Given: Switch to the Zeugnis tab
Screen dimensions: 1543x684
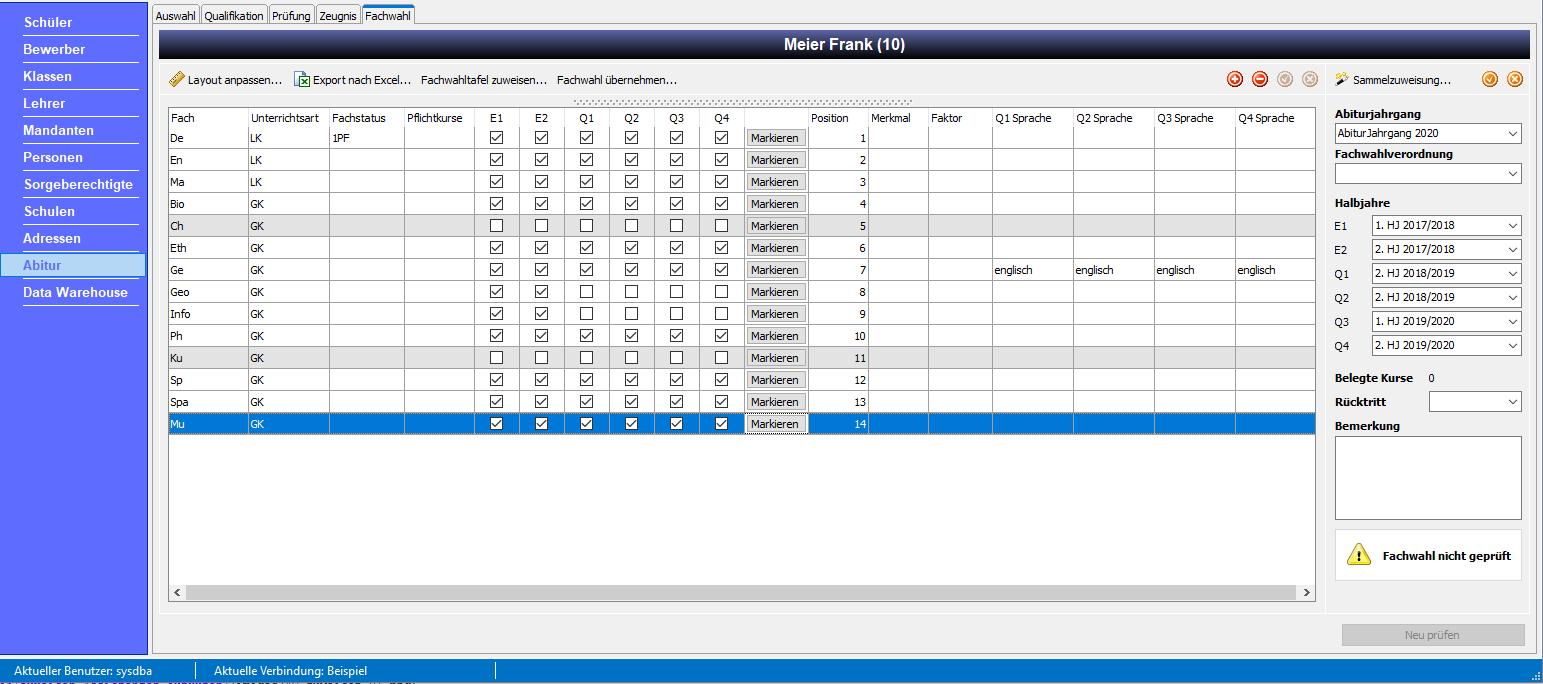Looking at the screenshot, I should 338,15.
